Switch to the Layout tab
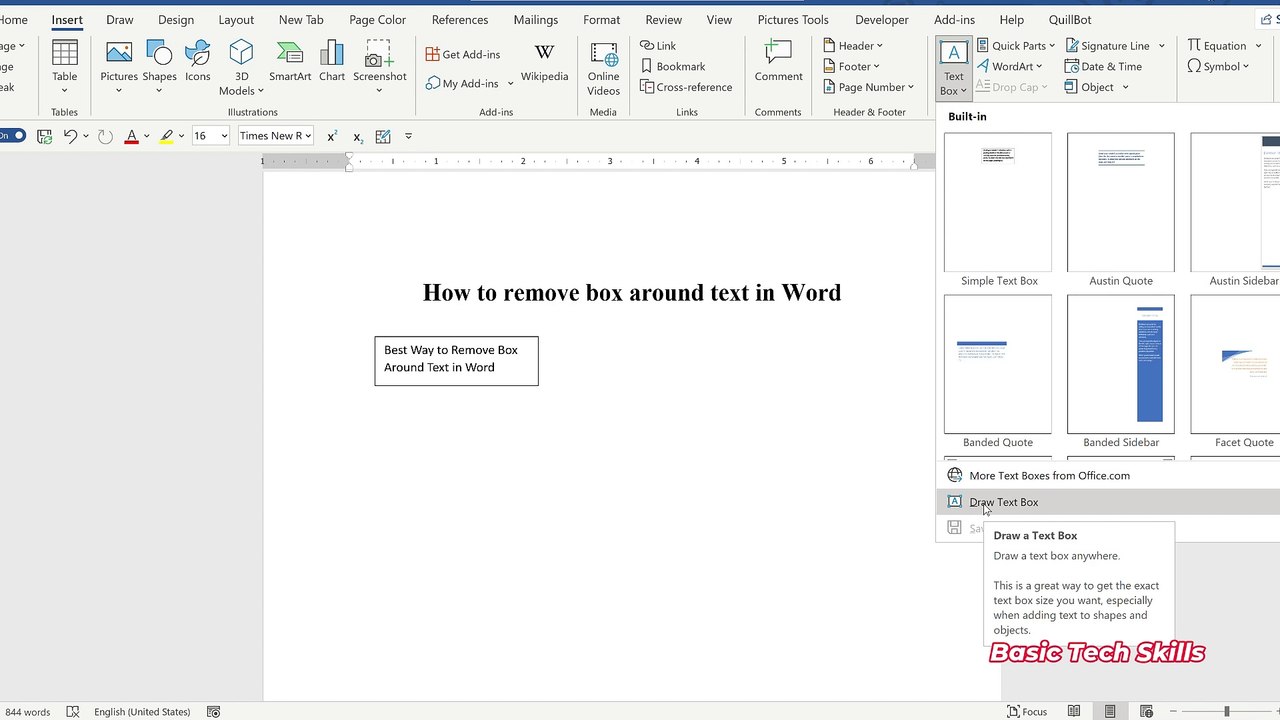1280x720 pixels. pos(236,20)
